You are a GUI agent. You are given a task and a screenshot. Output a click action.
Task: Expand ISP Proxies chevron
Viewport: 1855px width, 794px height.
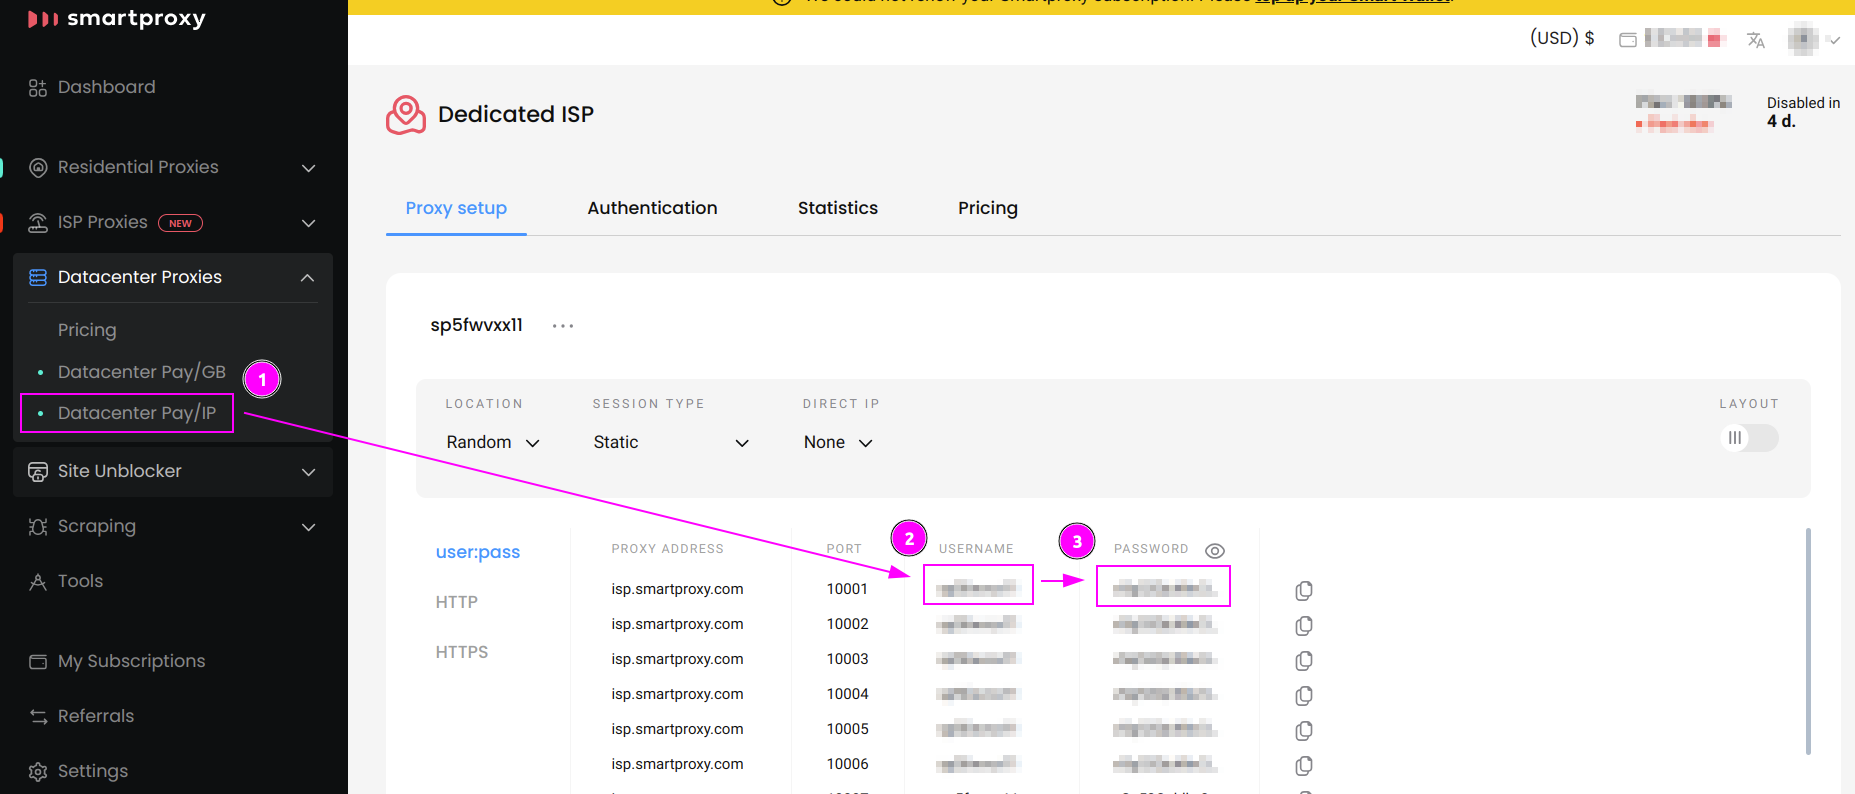(309, 223)
